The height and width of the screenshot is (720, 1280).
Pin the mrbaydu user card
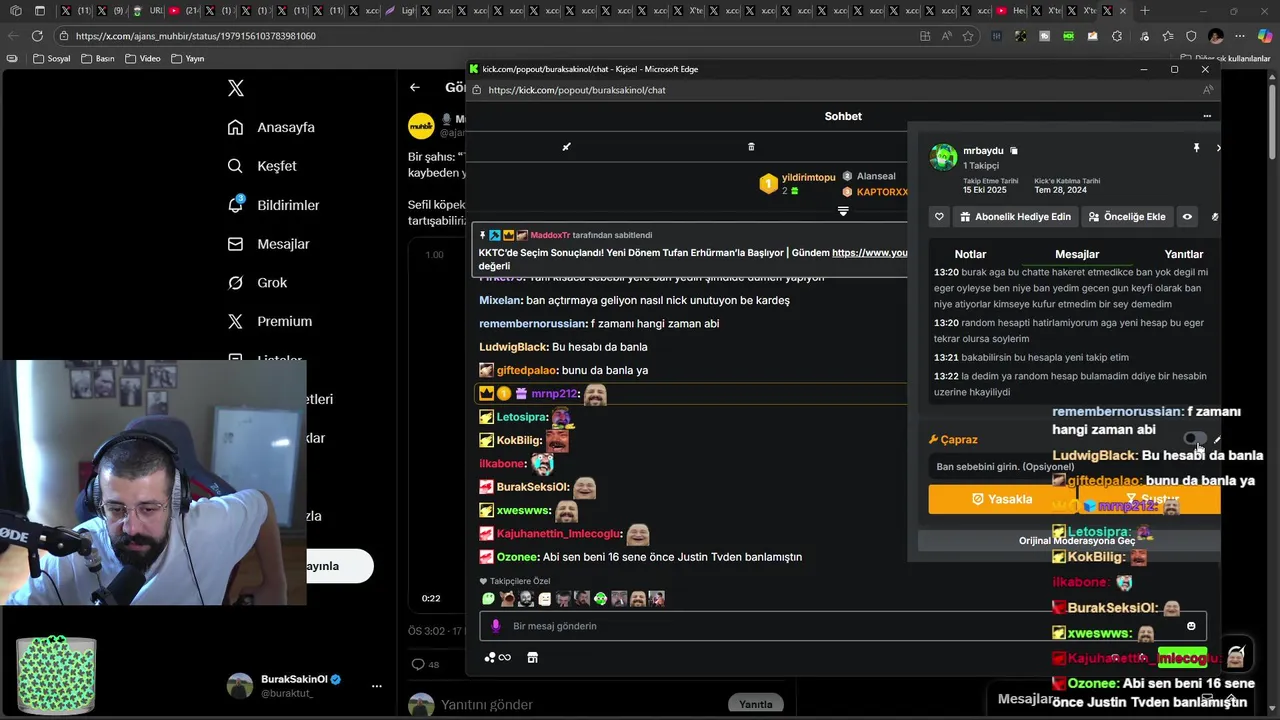coord(1196,148)
